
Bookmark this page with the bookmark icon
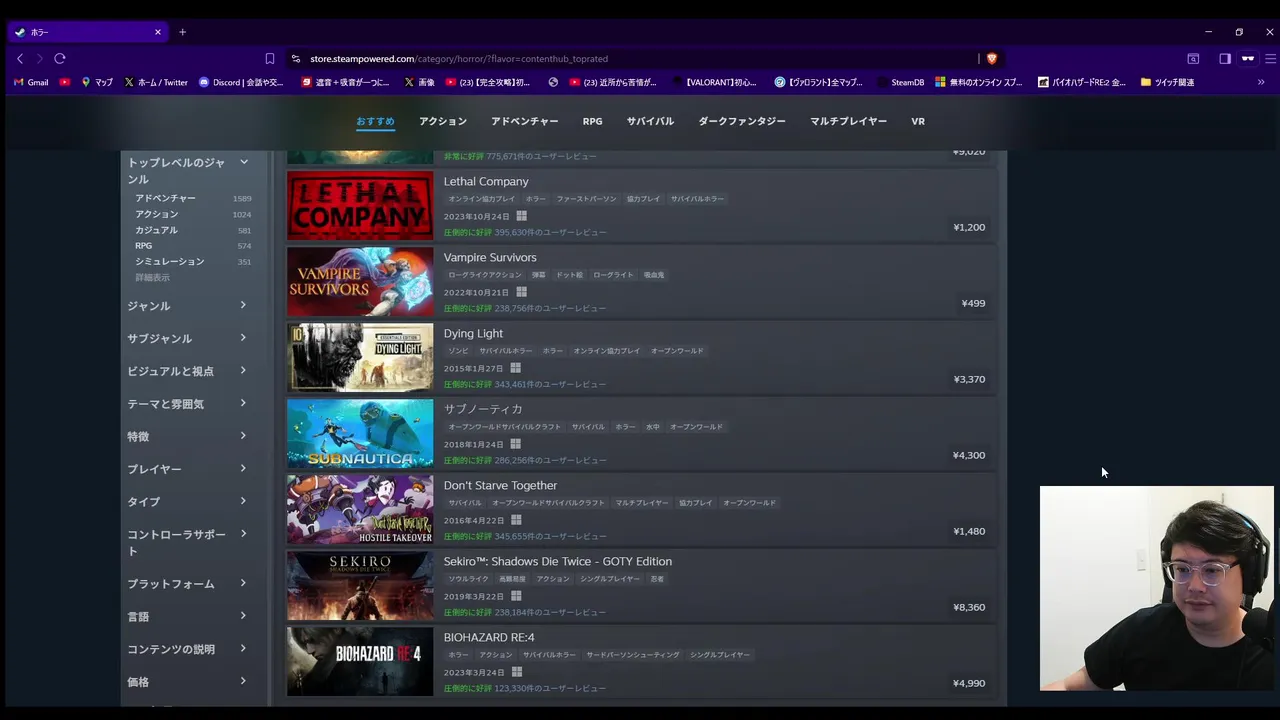[x=270, y=59]
